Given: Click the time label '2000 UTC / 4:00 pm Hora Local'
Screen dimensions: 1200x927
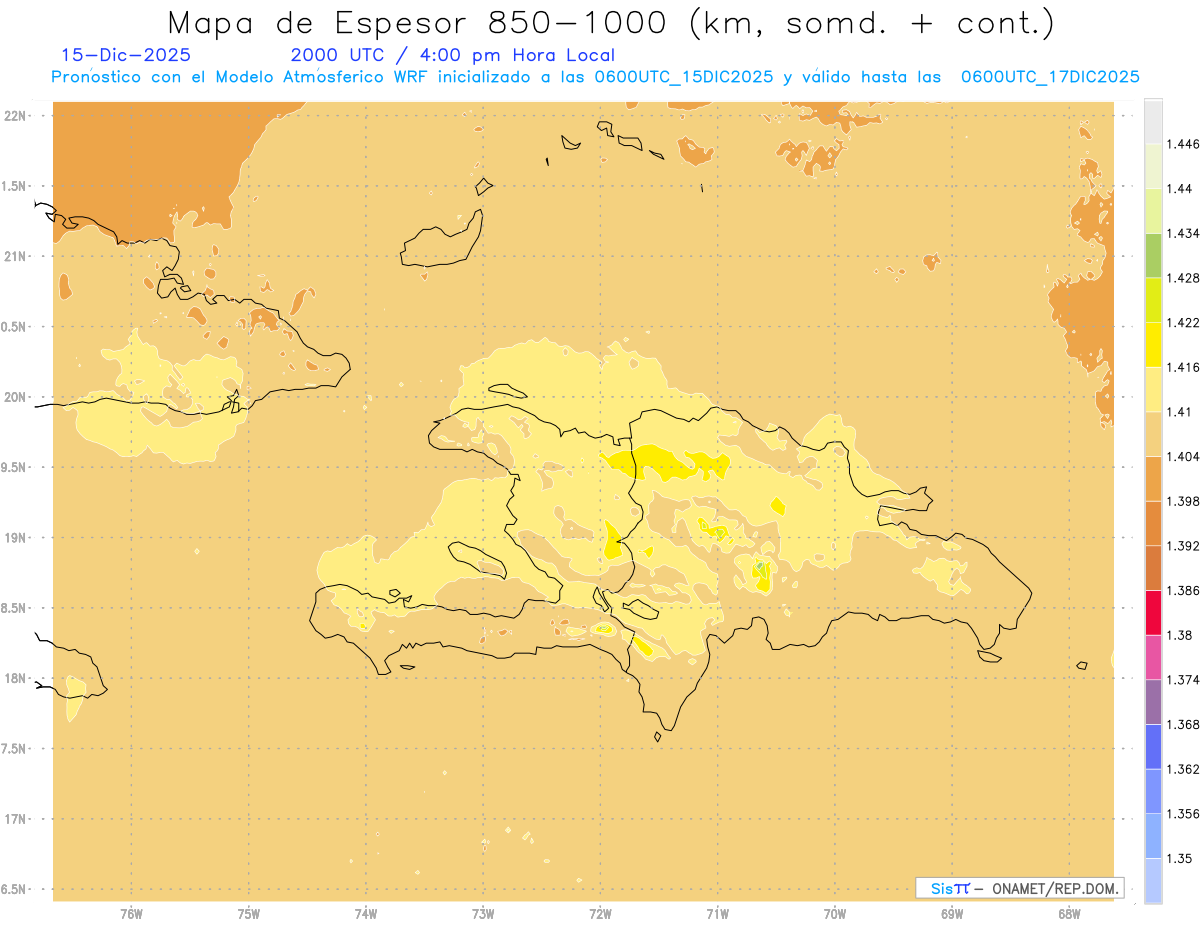Looking at the screenshot, I should coord(452,56).
